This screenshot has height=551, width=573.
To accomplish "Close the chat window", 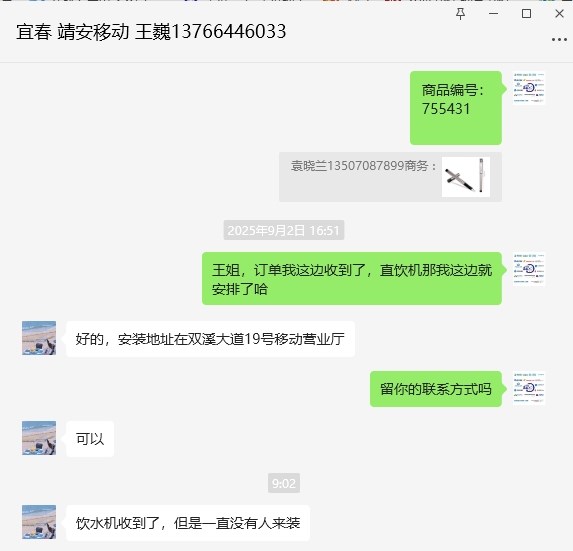I will pos(559,14).
